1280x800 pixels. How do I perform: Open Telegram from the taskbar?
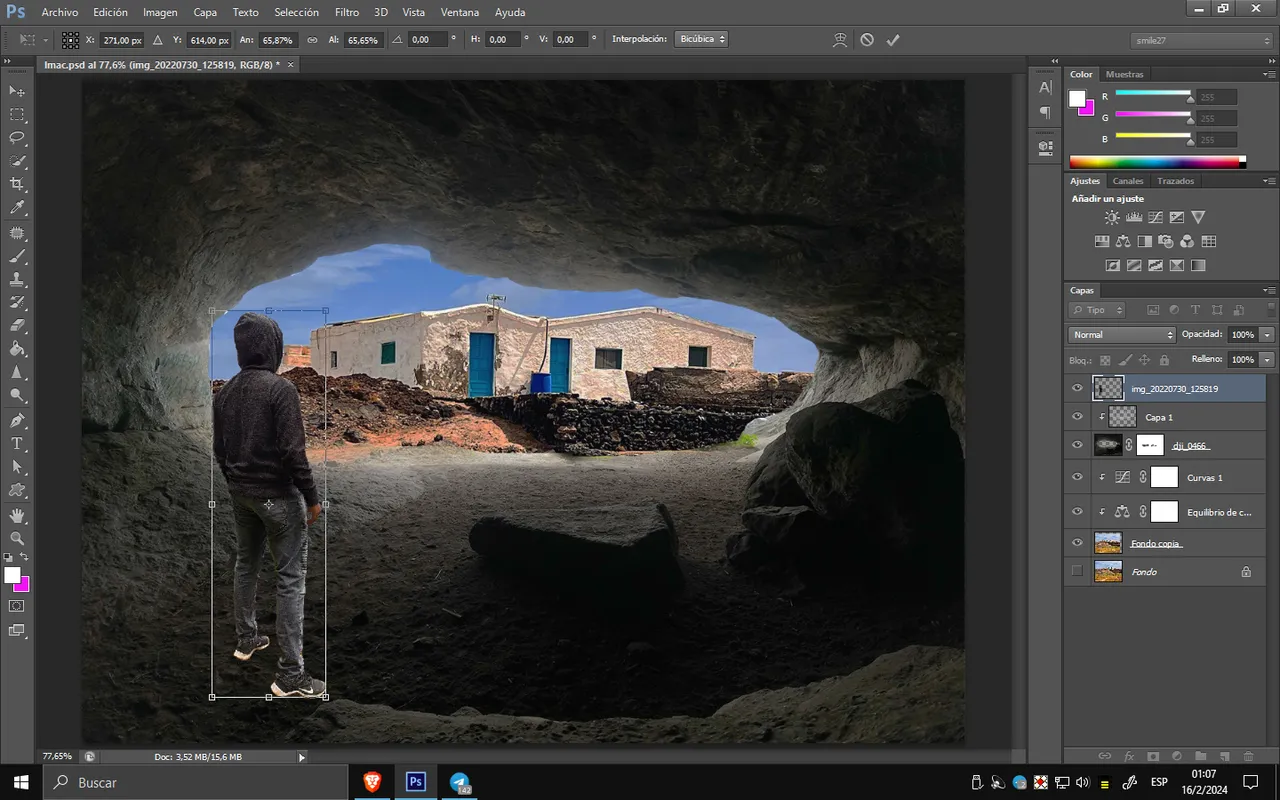460,782
